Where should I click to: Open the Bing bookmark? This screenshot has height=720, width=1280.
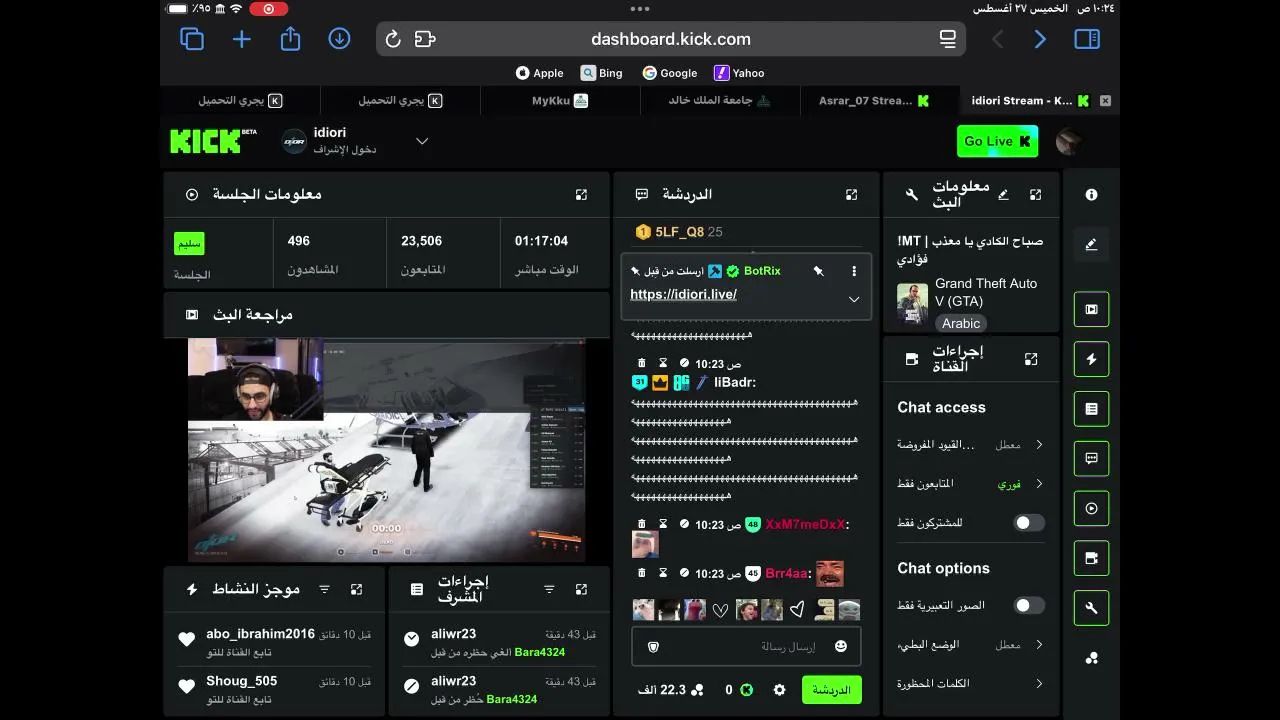(602, 73)
